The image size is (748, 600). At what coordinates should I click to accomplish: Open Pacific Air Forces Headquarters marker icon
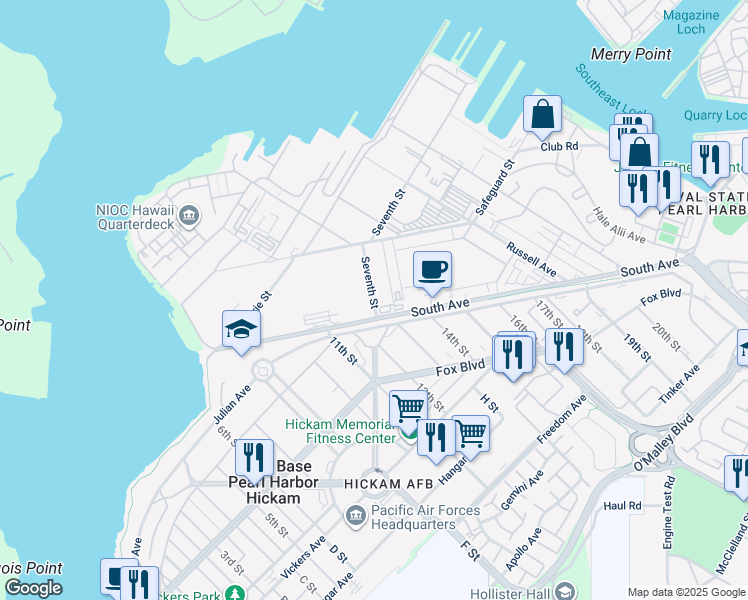point(355,517)
